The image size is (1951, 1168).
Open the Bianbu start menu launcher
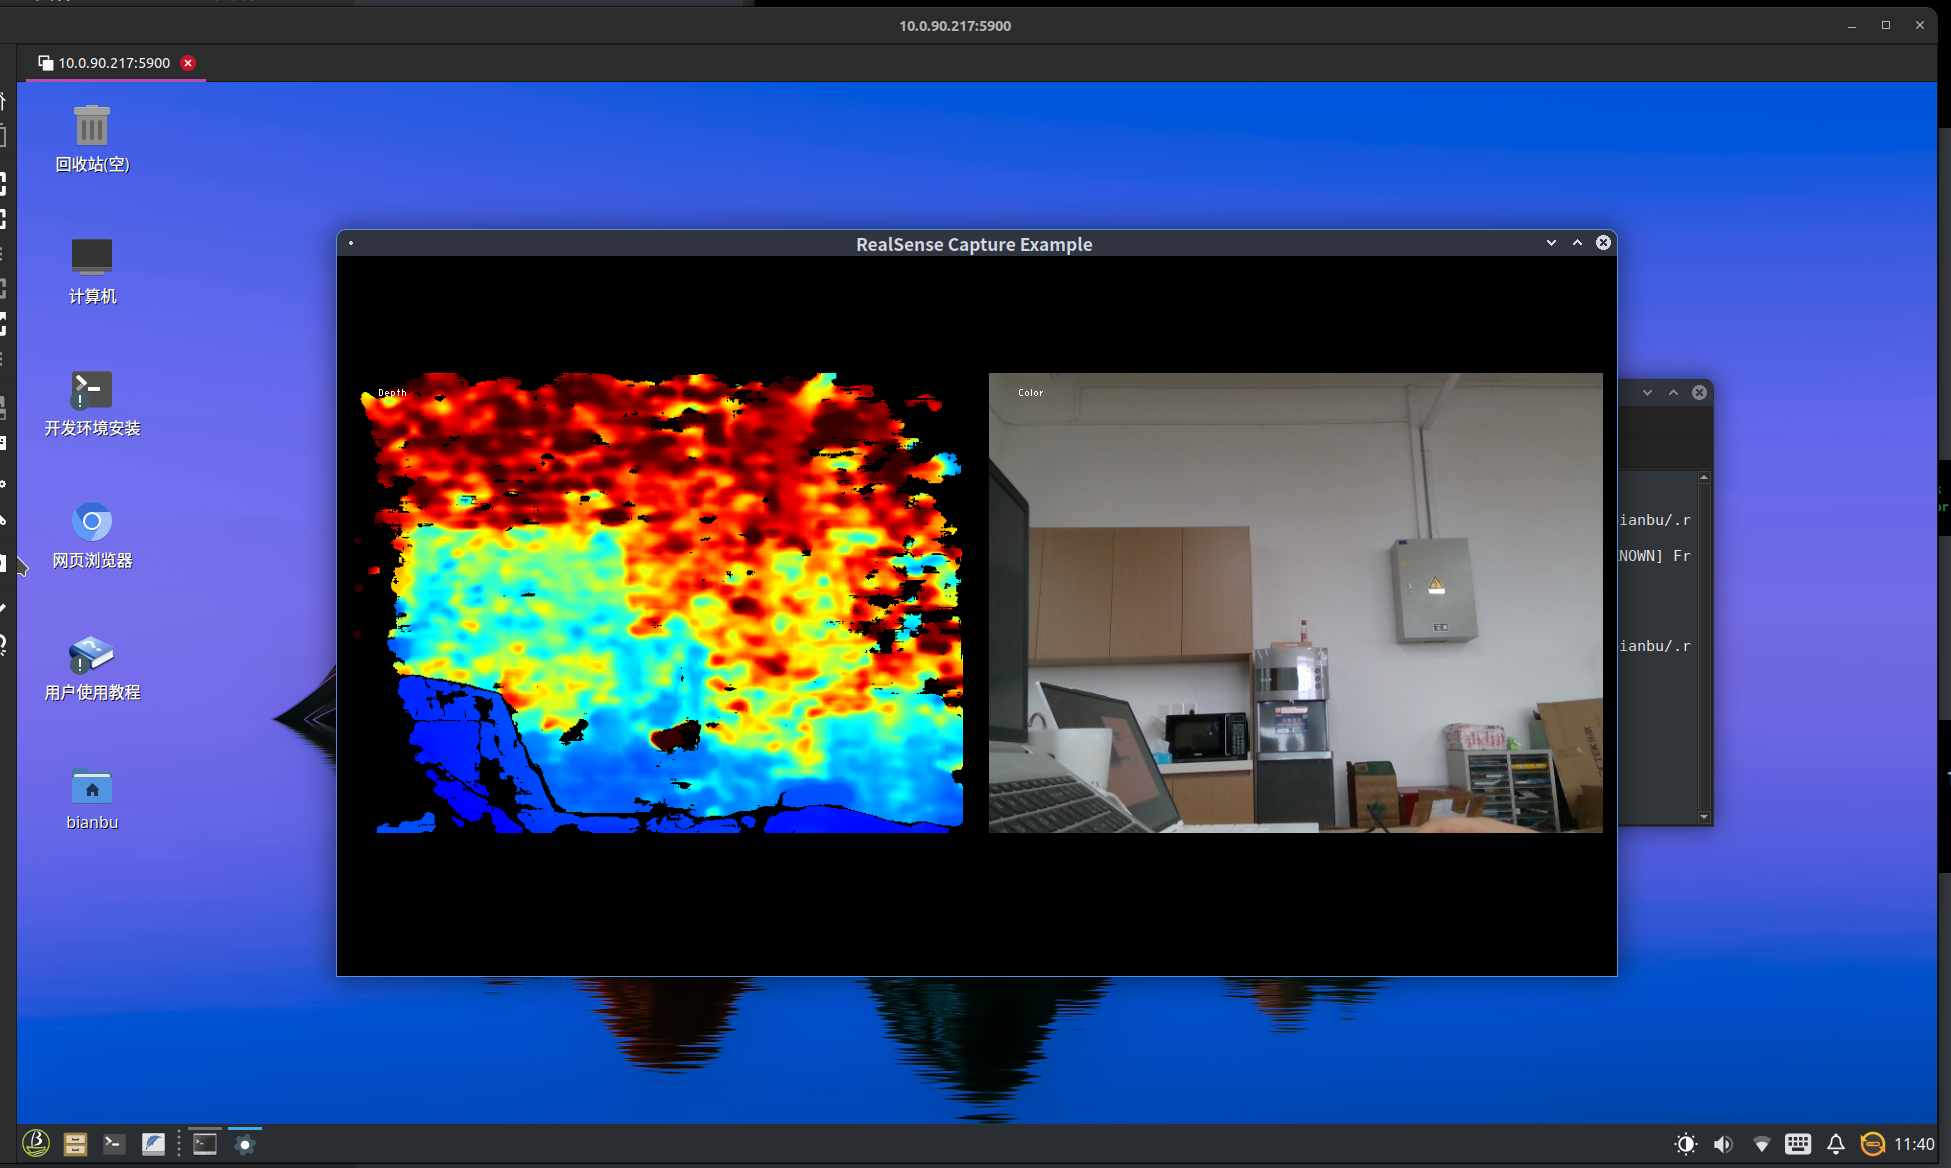[x=36, y=1143]
